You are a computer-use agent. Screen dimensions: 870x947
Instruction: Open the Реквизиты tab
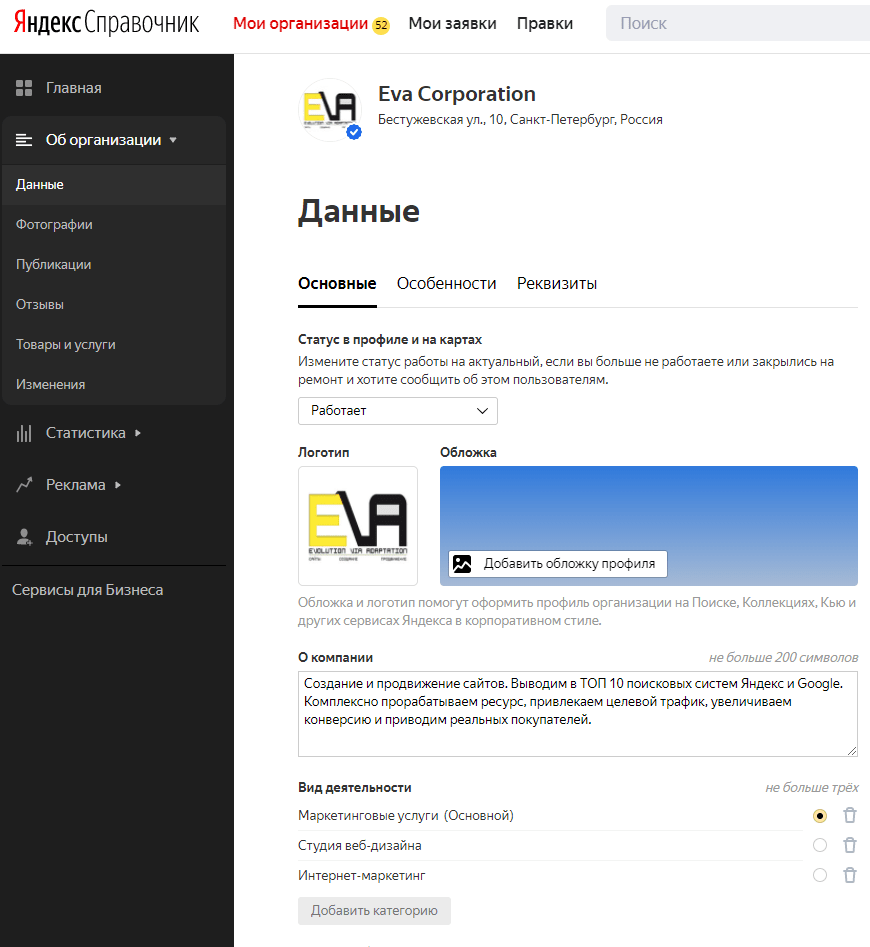click(x=556, y=284)
